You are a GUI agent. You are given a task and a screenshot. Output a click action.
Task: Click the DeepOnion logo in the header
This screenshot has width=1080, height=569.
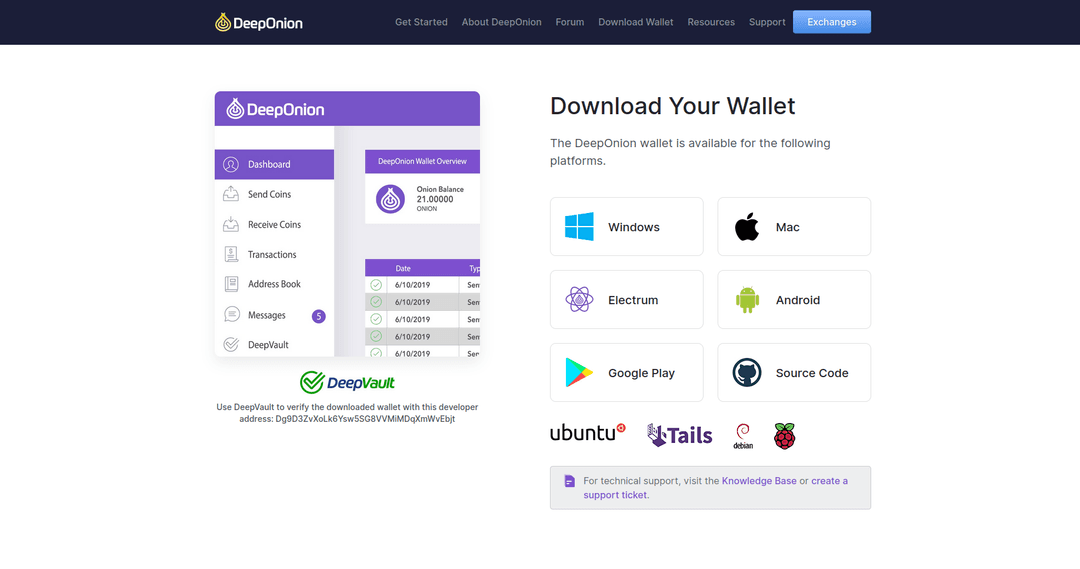tap(259, 23)
